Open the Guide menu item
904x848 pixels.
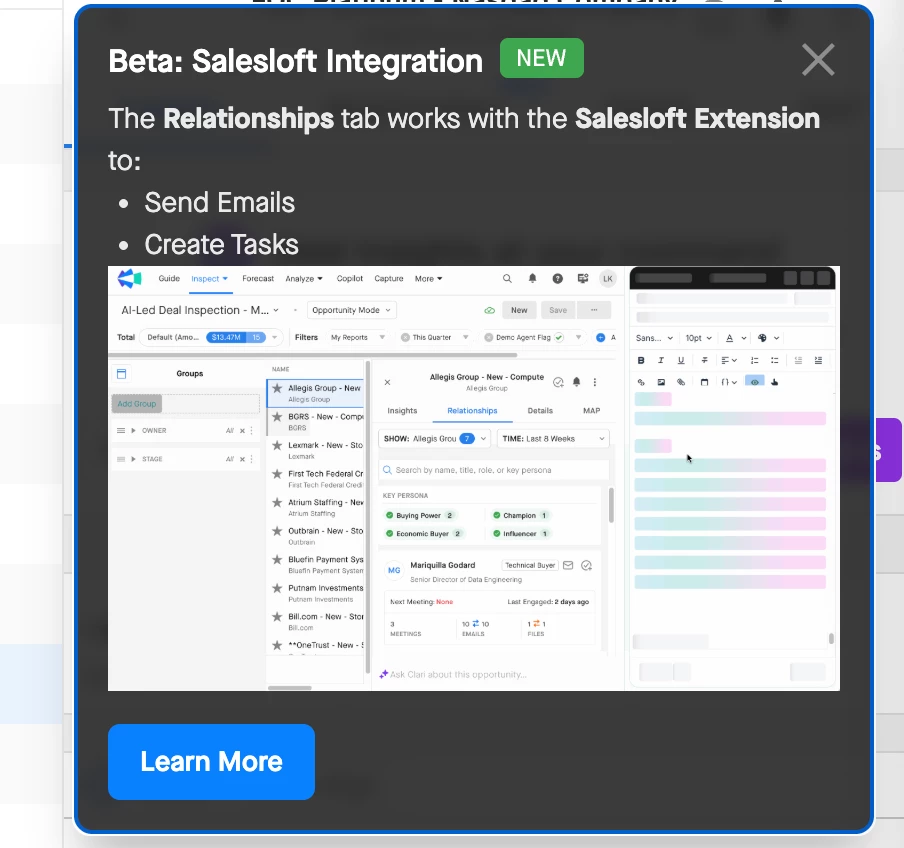(169, 278)
